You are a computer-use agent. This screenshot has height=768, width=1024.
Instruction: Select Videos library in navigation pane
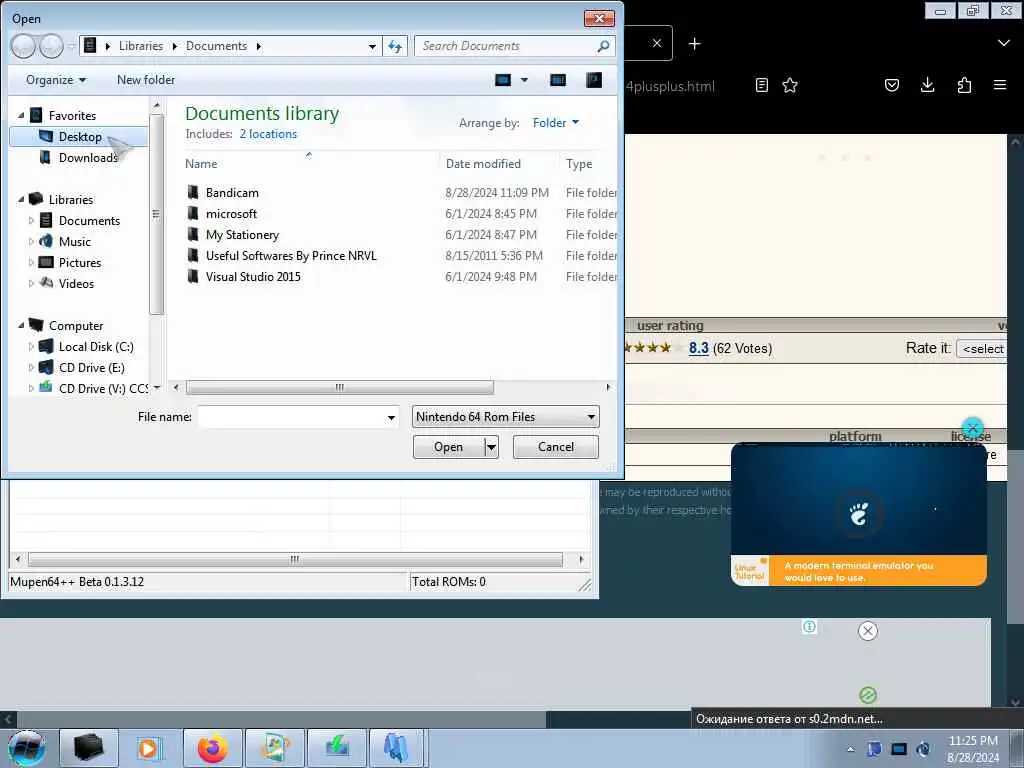tap(76, 283)
